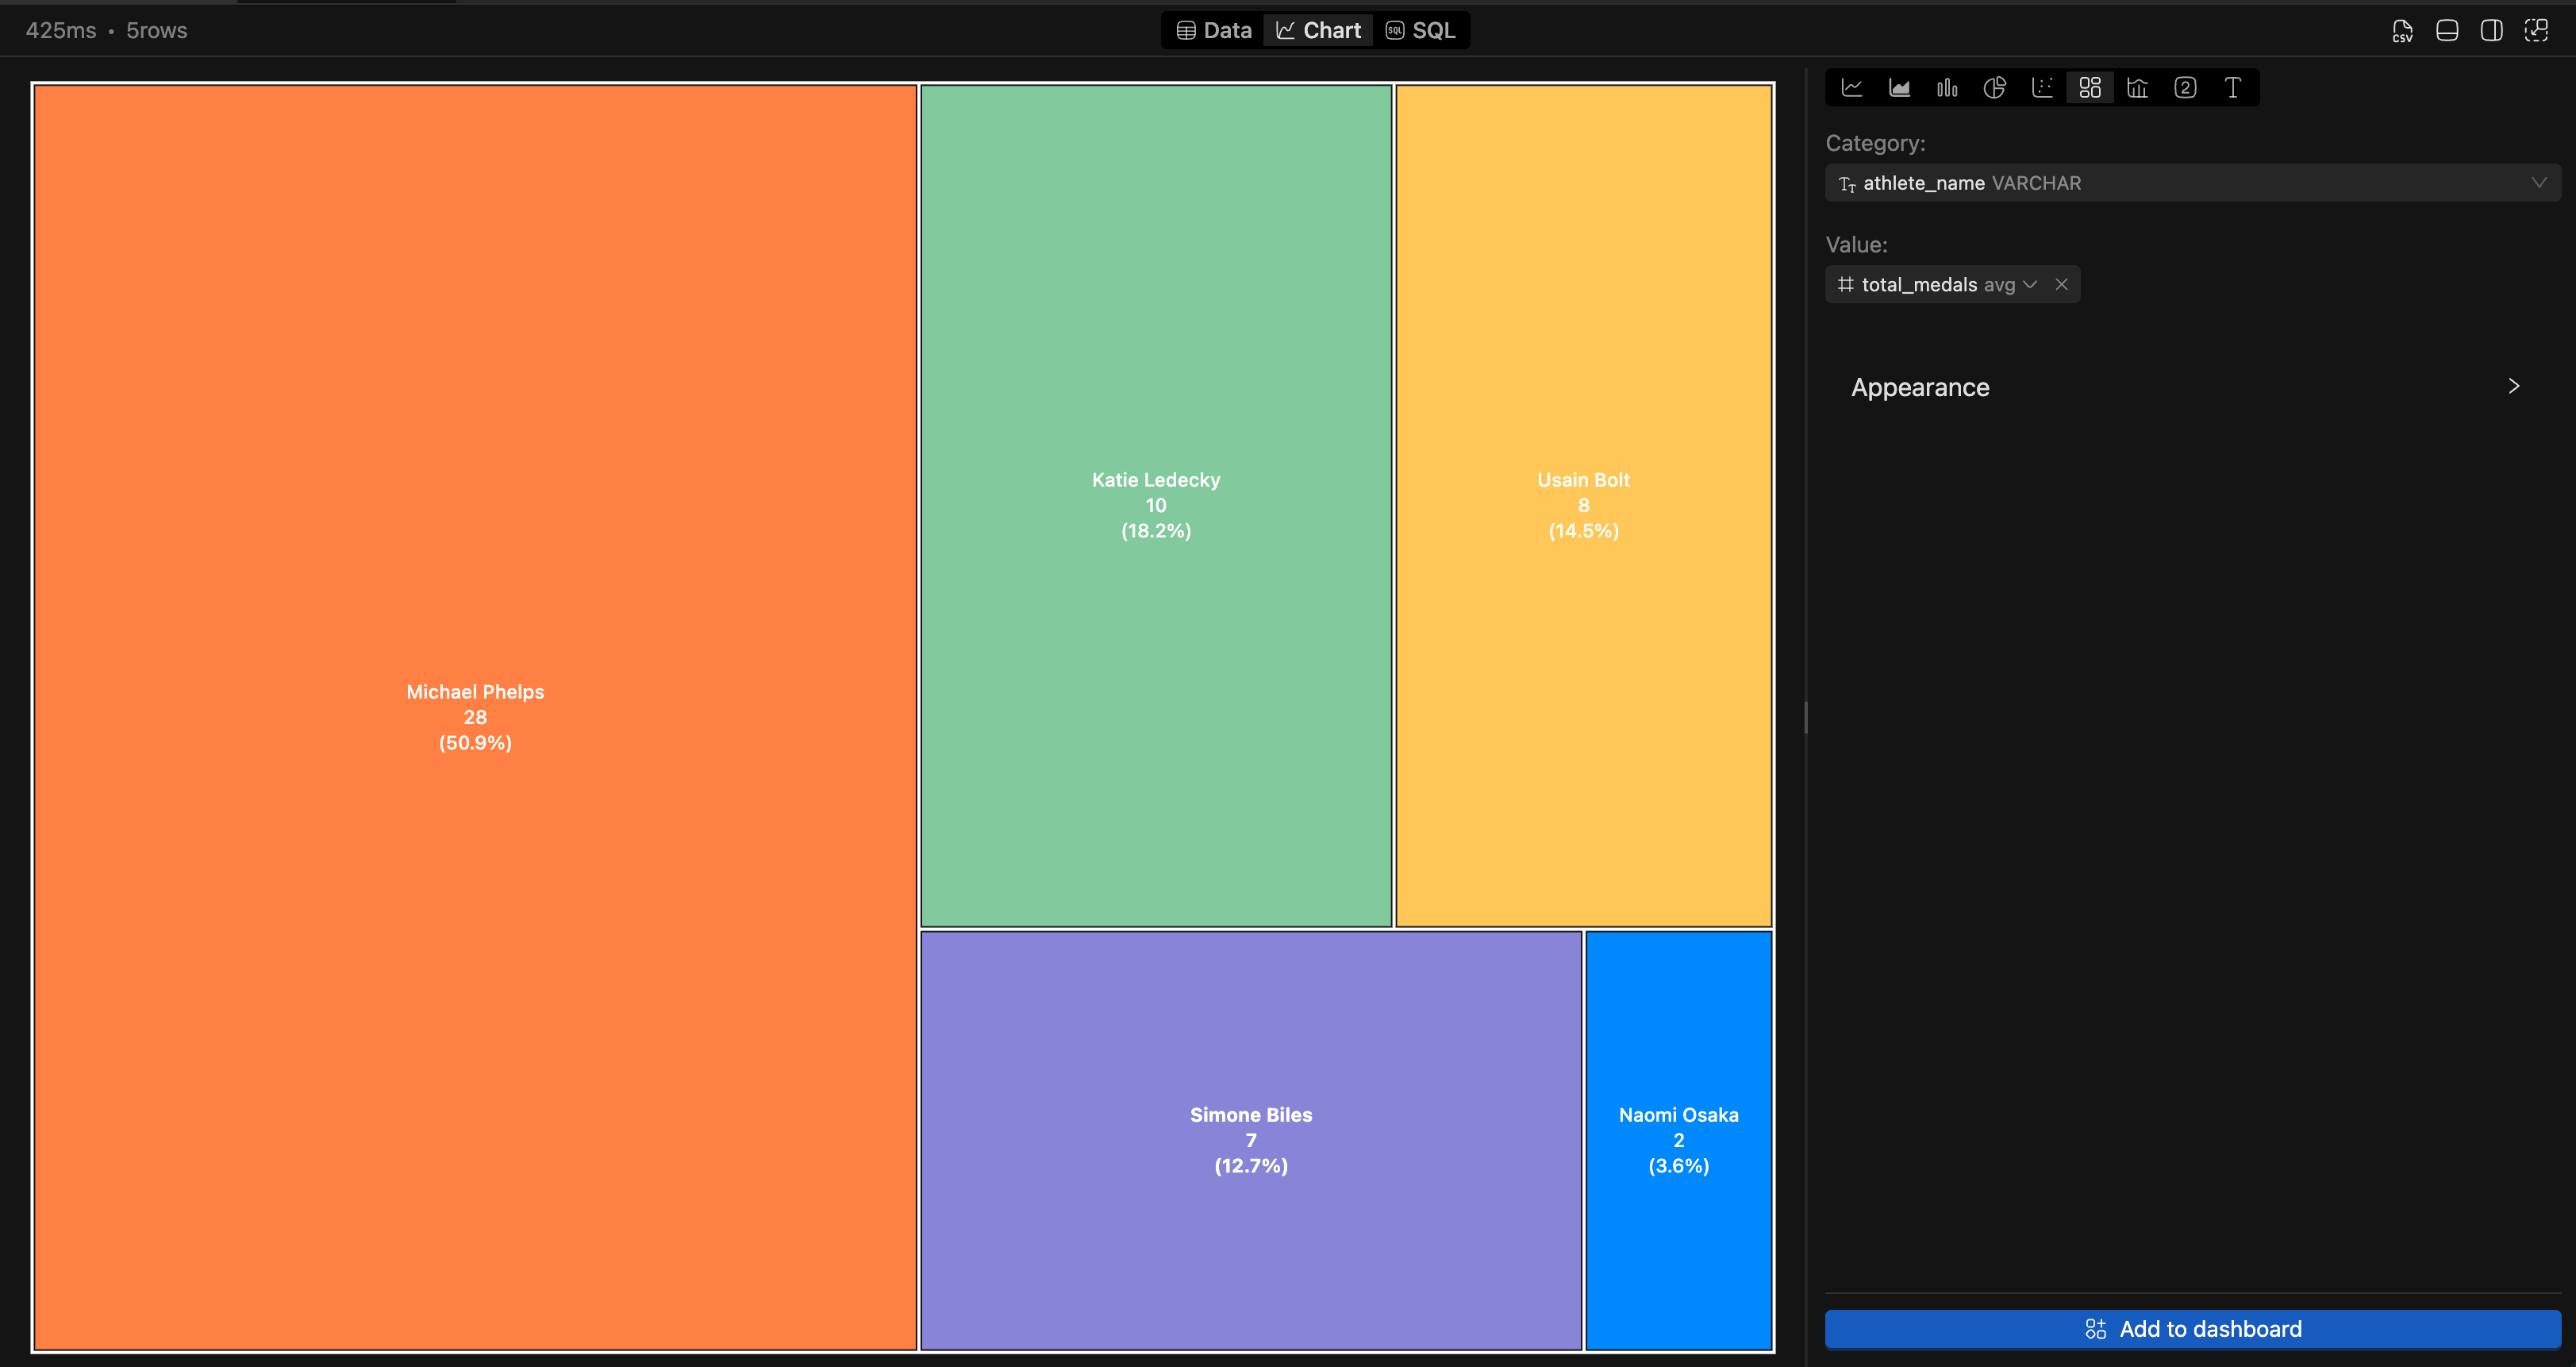The height and width of the screenshot is (1367, 2576).
Task: Select the Michael Phelps treemap segment
Action: 475,717
